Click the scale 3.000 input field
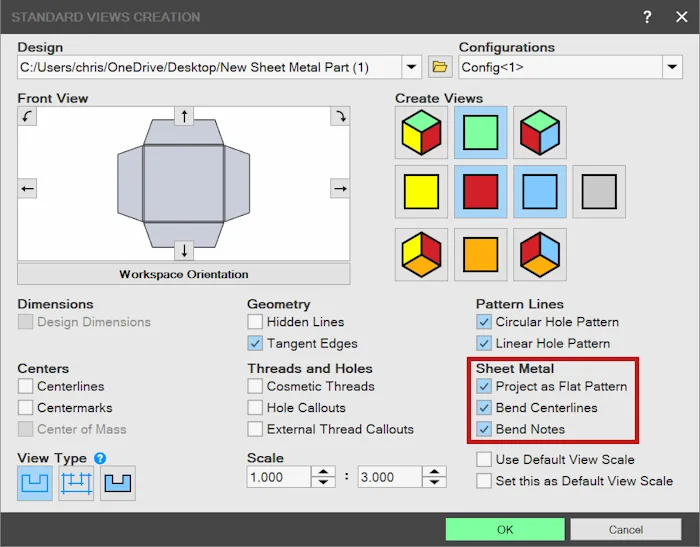This screenshot has height=547, width=700. pyautogui.click(x=390, y=477)
